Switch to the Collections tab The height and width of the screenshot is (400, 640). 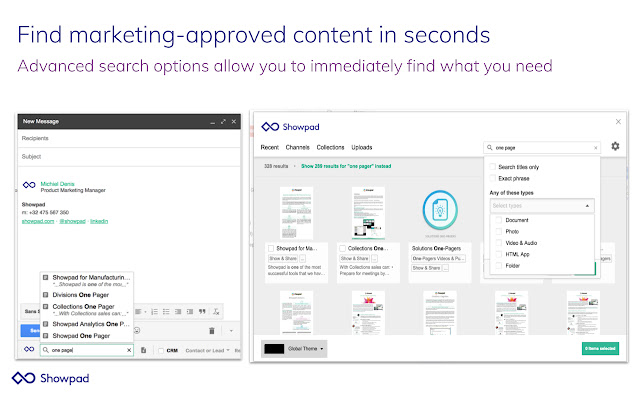pyautogui.click(x=330, y=147)
